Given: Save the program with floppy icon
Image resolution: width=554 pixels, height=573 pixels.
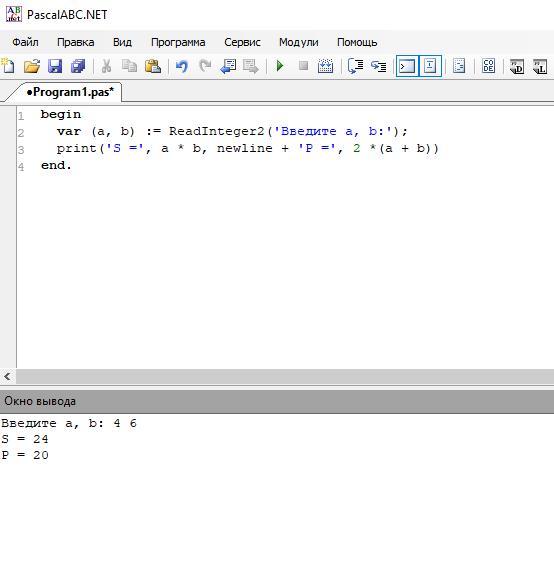Looking at the screenshot, I should coord(55,67).
